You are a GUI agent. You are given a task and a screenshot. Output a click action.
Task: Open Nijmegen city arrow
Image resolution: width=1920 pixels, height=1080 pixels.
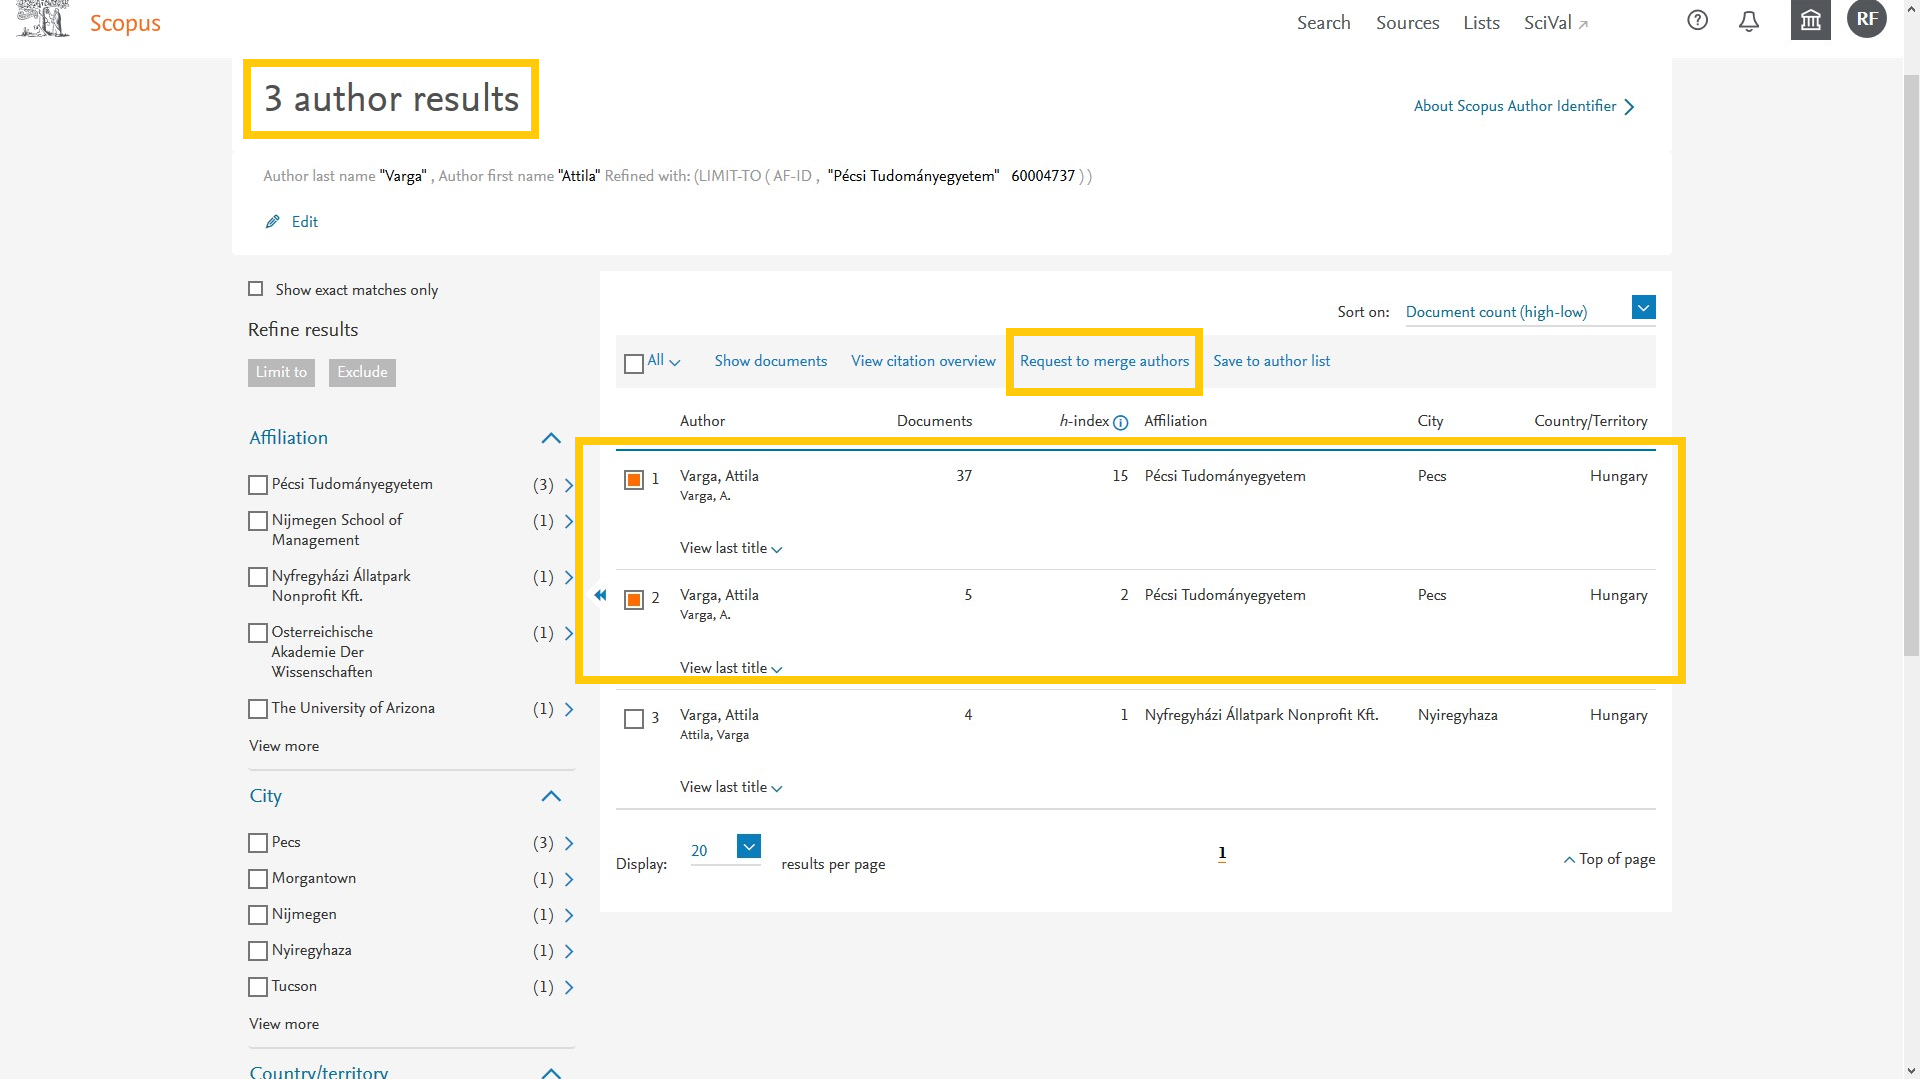pyautogui.click(x=569, y=915)
